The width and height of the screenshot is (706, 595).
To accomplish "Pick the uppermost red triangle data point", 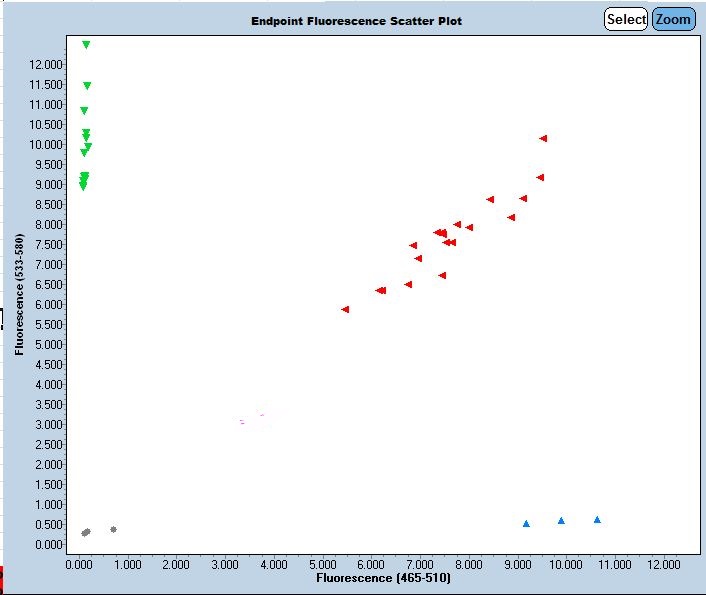I will pos(543,138).
